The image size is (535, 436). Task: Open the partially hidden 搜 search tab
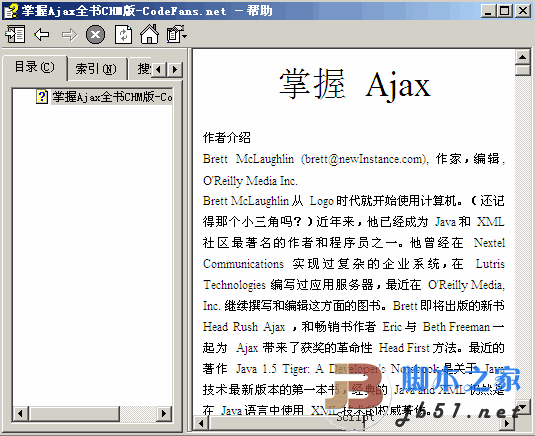(x=144, y=69)
